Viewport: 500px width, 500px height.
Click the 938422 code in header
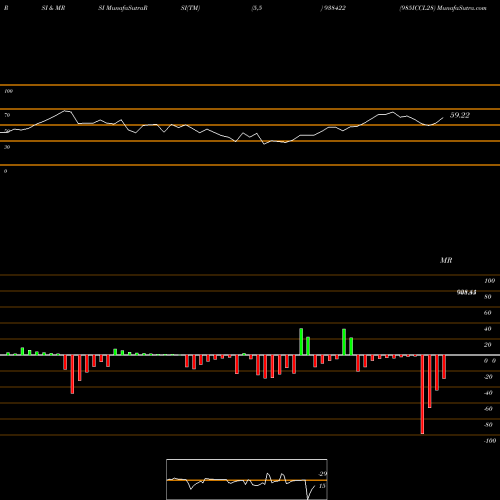point(334,8)
